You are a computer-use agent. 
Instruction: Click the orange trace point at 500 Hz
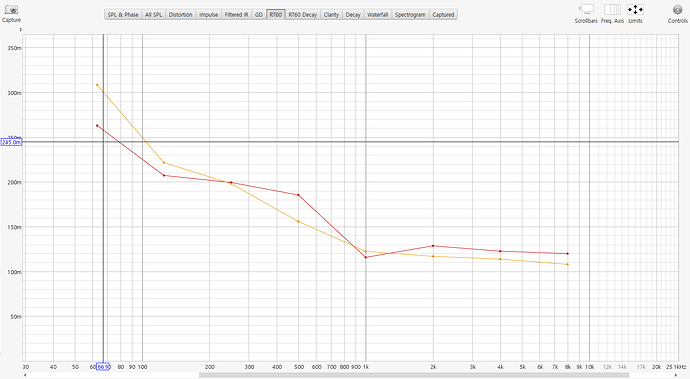(x=298, y=221)
